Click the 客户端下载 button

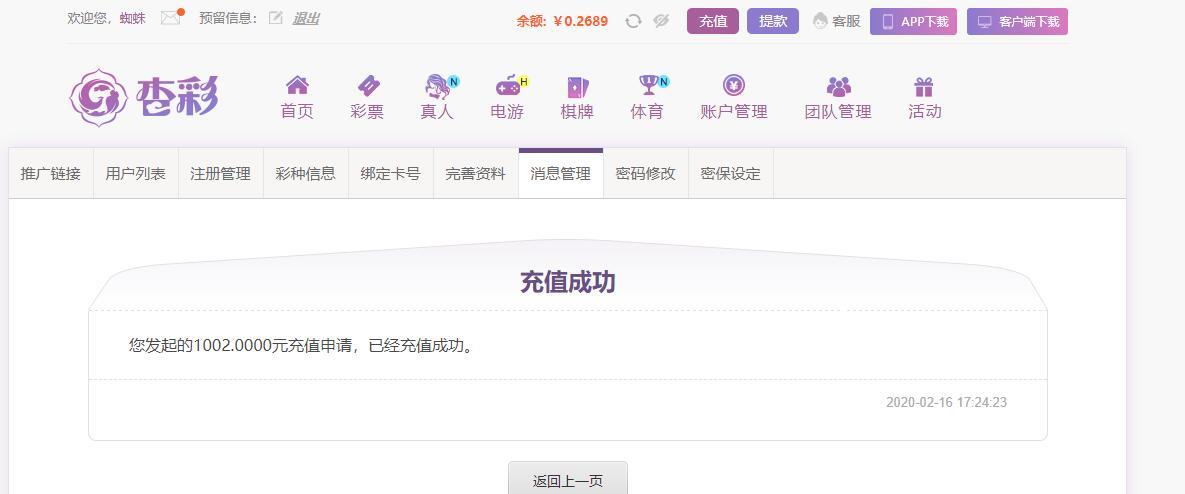pos(1017,21)
